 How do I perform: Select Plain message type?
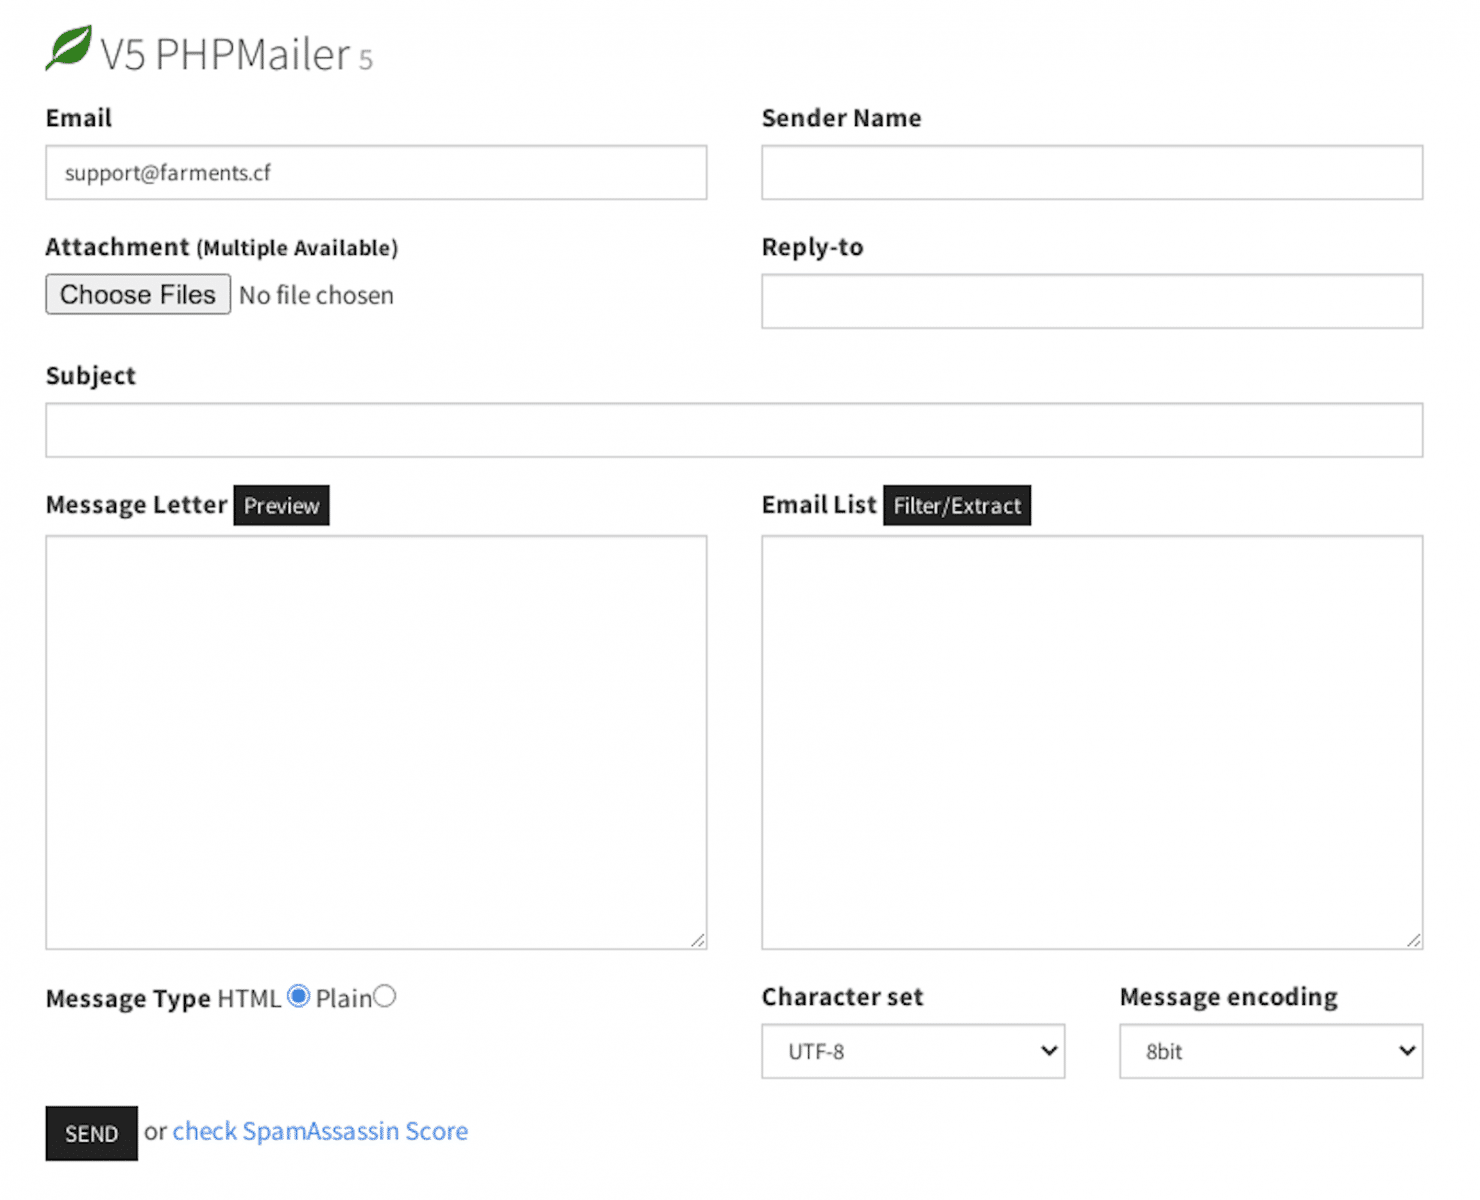(x=385, y=996)
